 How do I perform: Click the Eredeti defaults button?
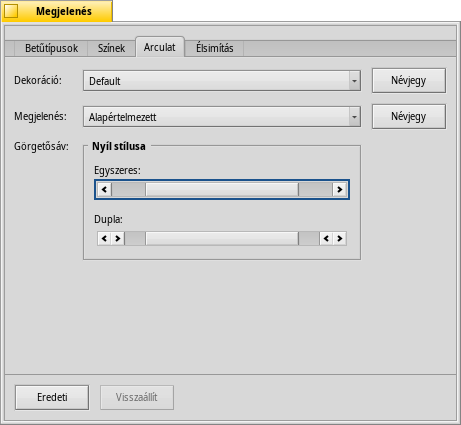coord(52,397)
